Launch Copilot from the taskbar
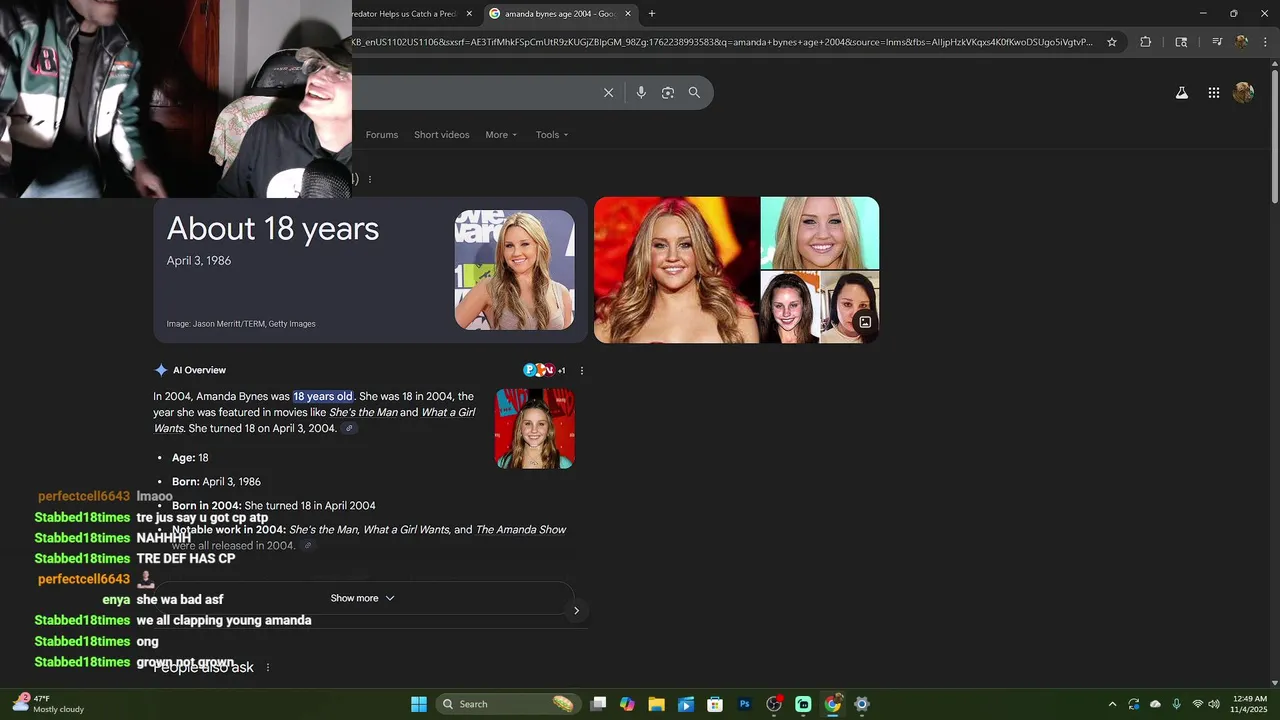This screenshot has width=1280, height=720. pyautogui.click(x=627, y=704)
